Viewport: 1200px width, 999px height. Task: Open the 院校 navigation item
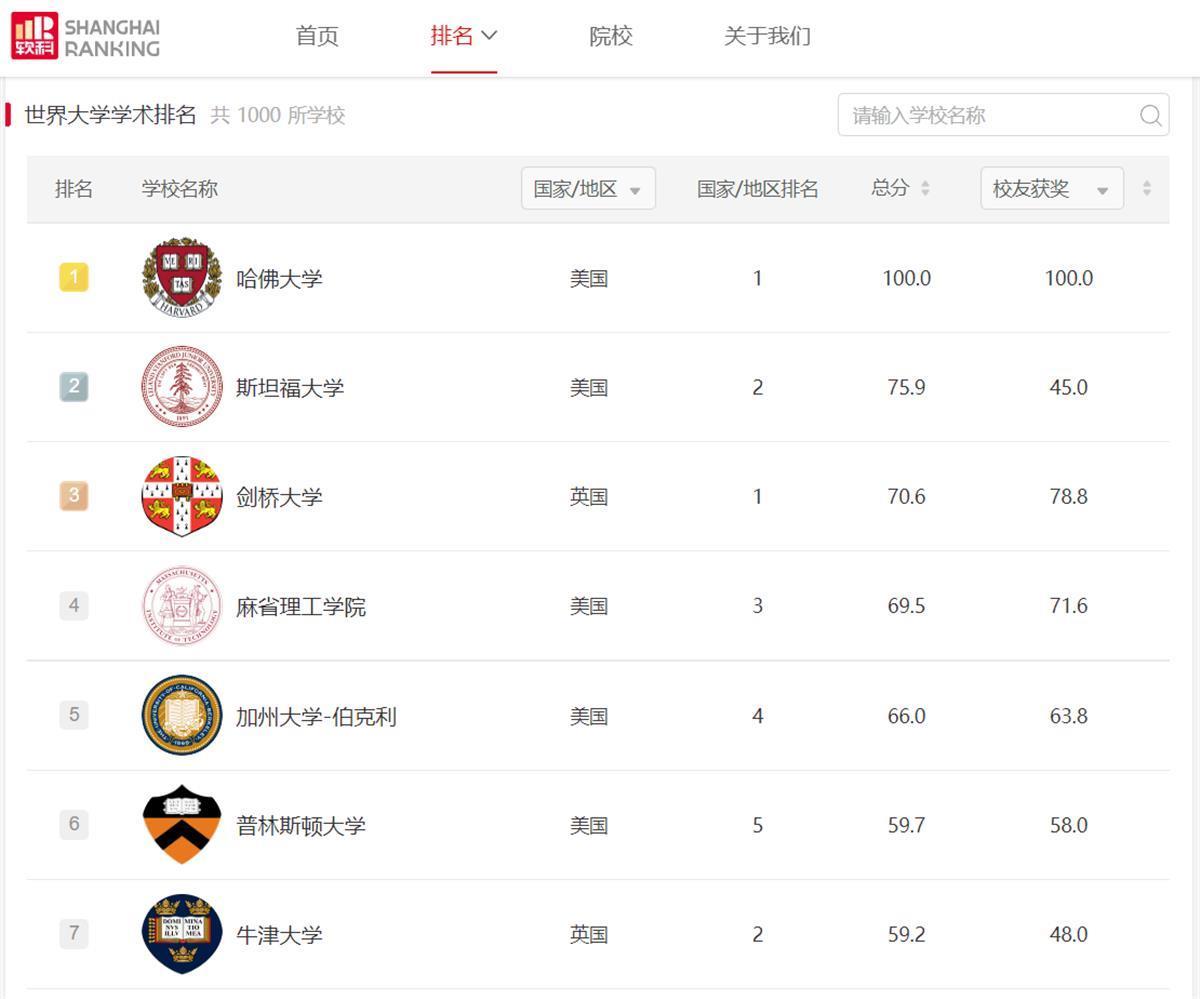[x=611, y=36]
